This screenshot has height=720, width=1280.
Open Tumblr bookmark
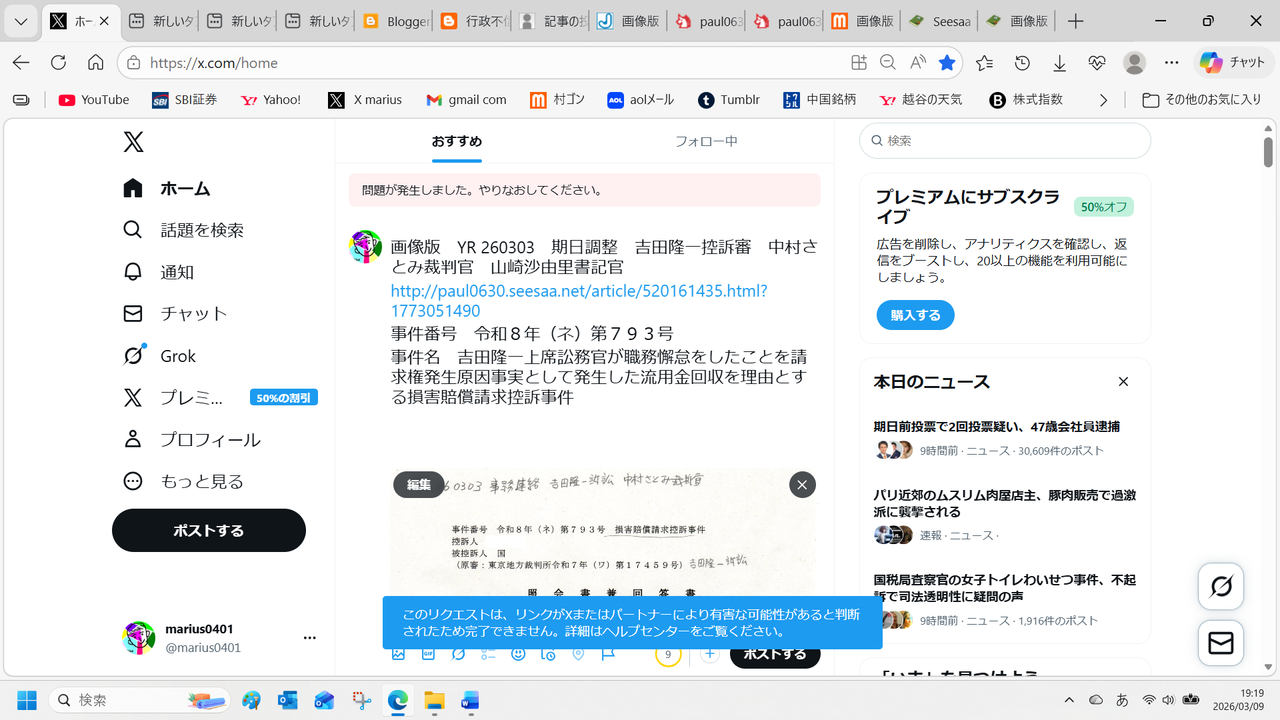[729, 100]
